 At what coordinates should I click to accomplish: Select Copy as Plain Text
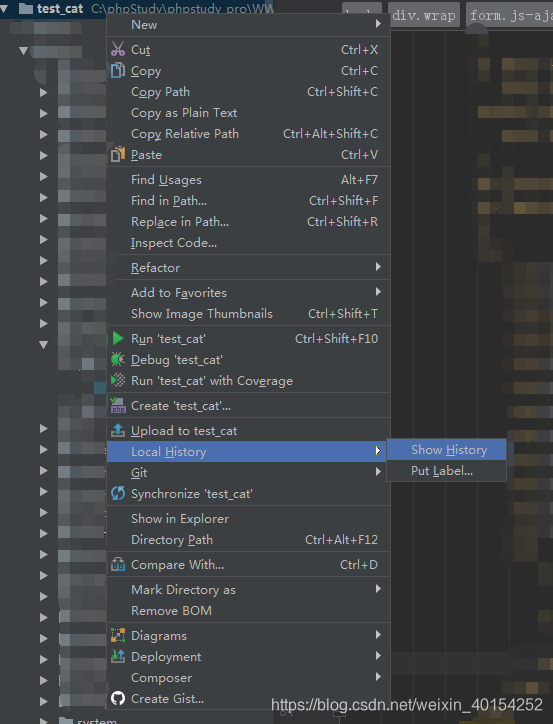coord(248,113)
